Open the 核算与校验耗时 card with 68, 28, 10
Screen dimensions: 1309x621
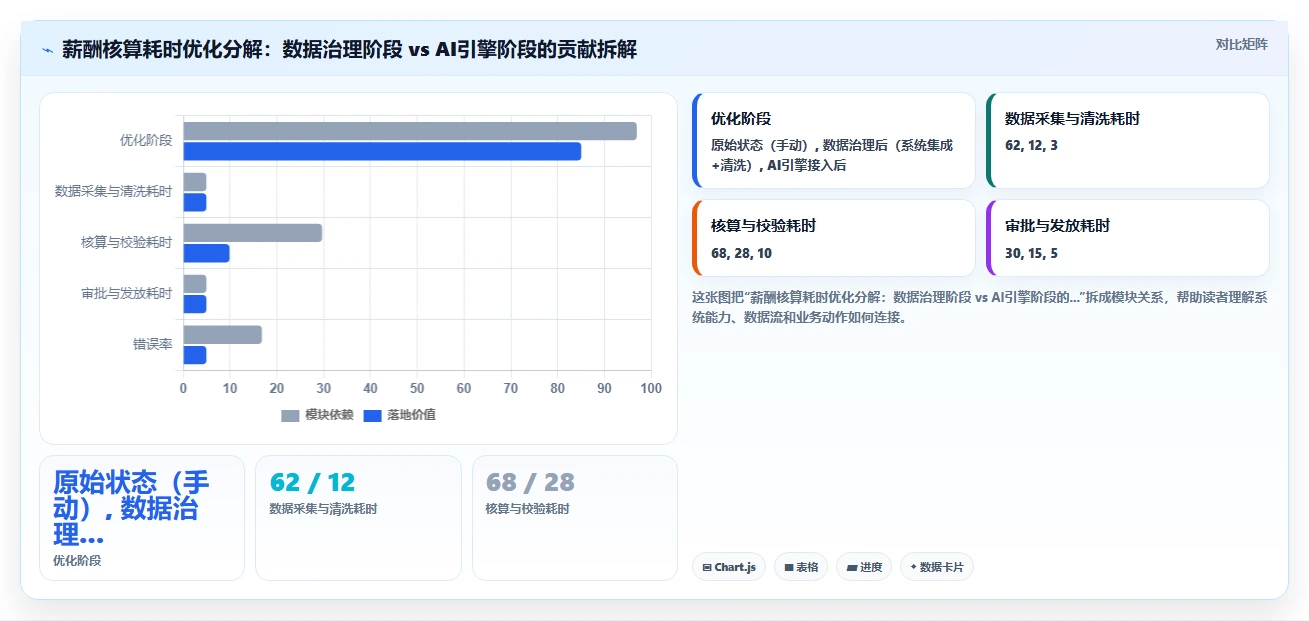tap(833, 238)
